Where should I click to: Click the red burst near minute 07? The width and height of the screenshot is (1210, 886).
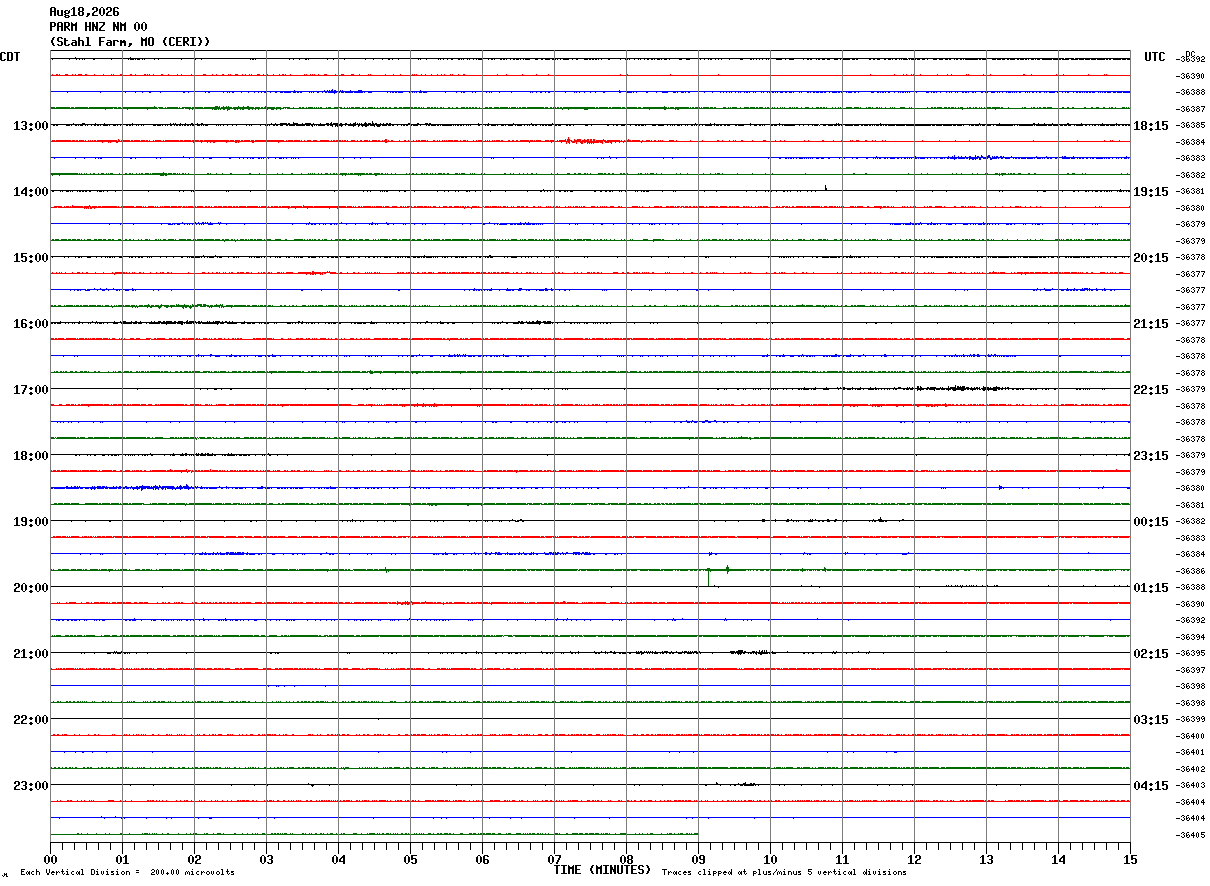(x=590, y=141)
